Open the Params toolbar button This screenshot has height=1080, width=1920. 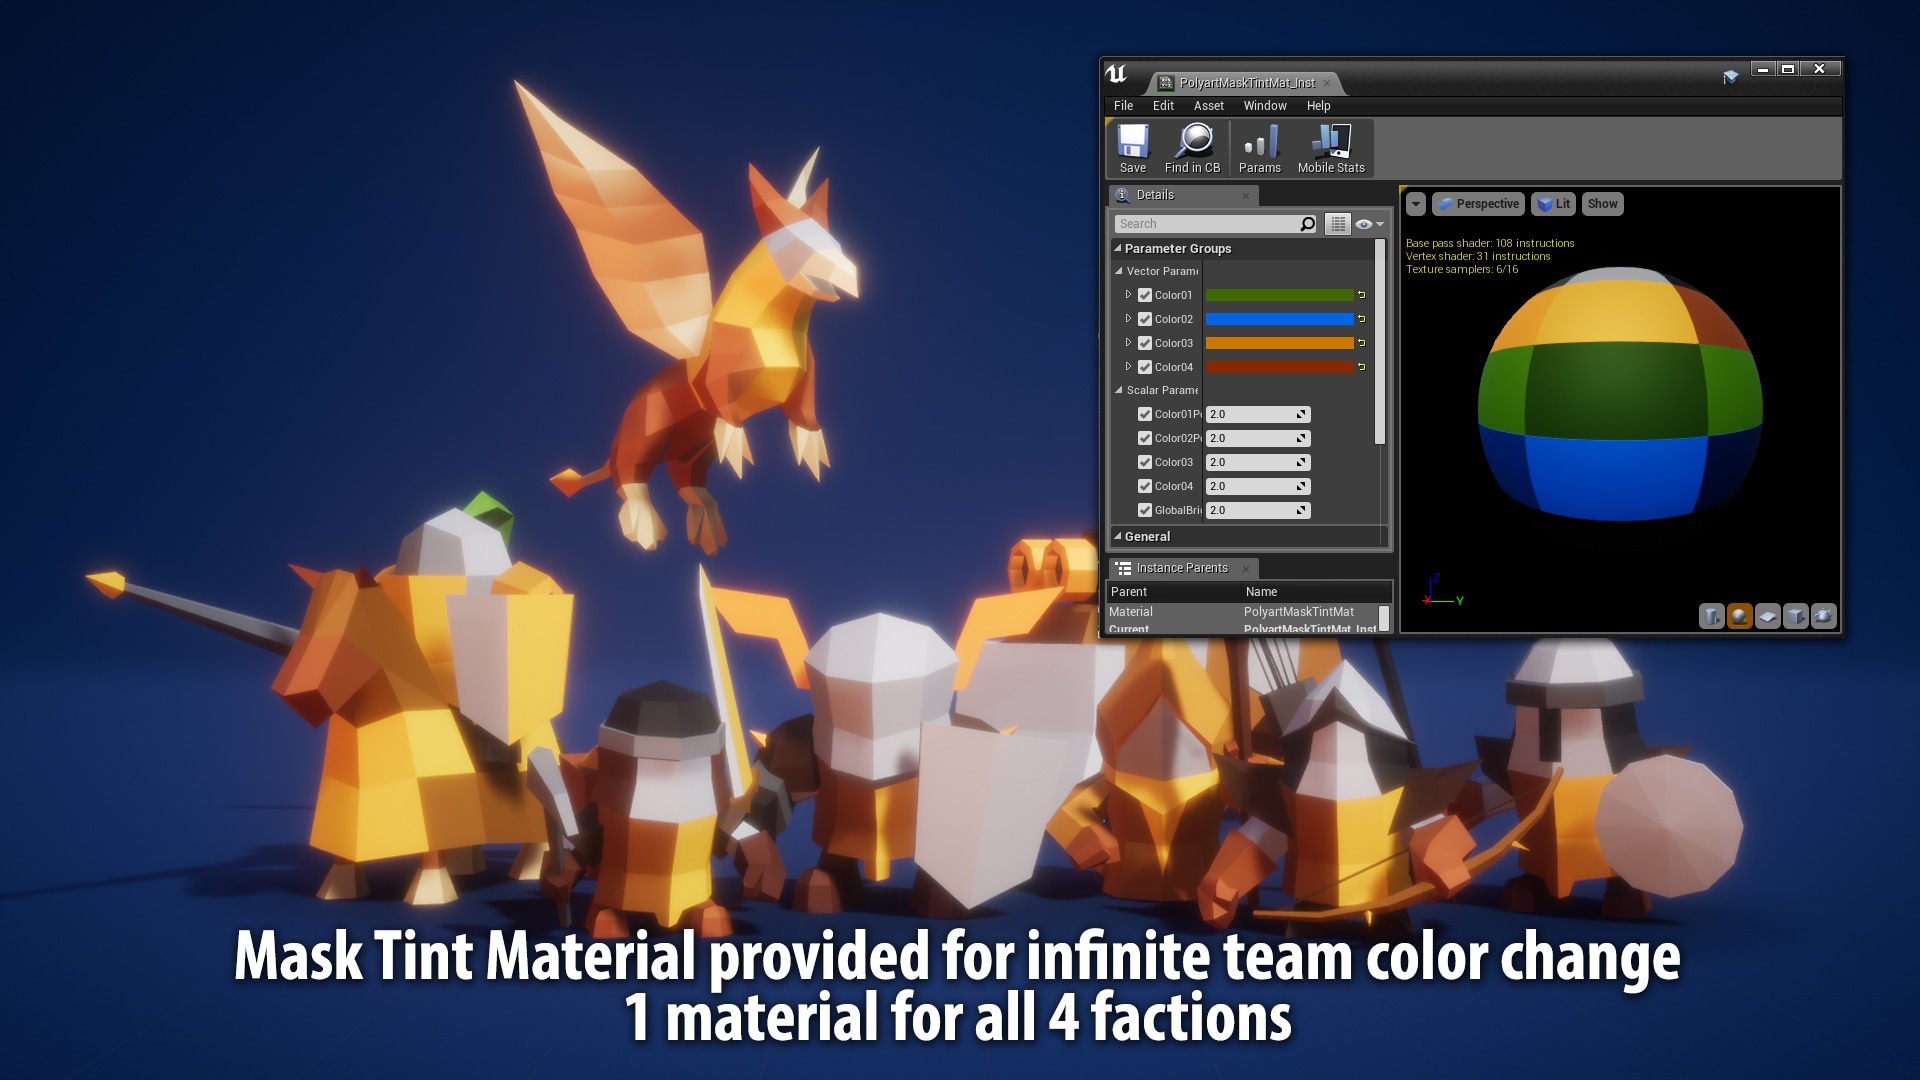[x=1259, y=142]
